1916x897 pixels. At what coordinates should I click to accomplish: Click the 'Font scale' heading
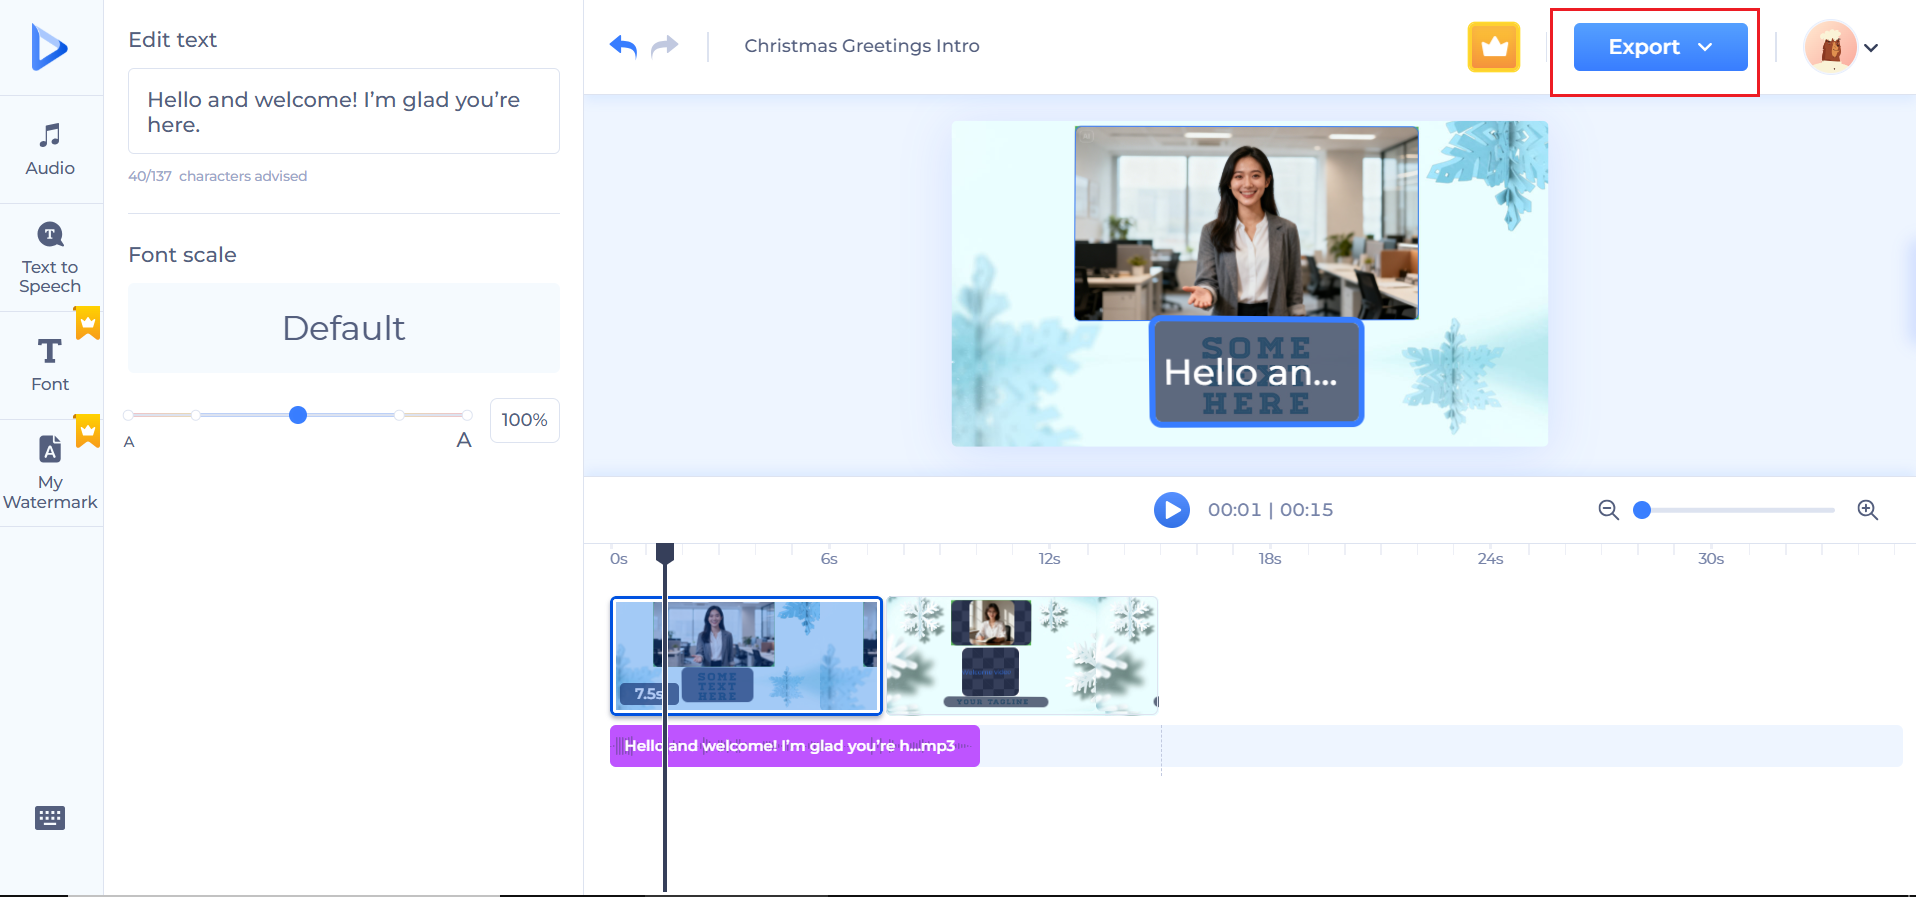click(183, 255)
